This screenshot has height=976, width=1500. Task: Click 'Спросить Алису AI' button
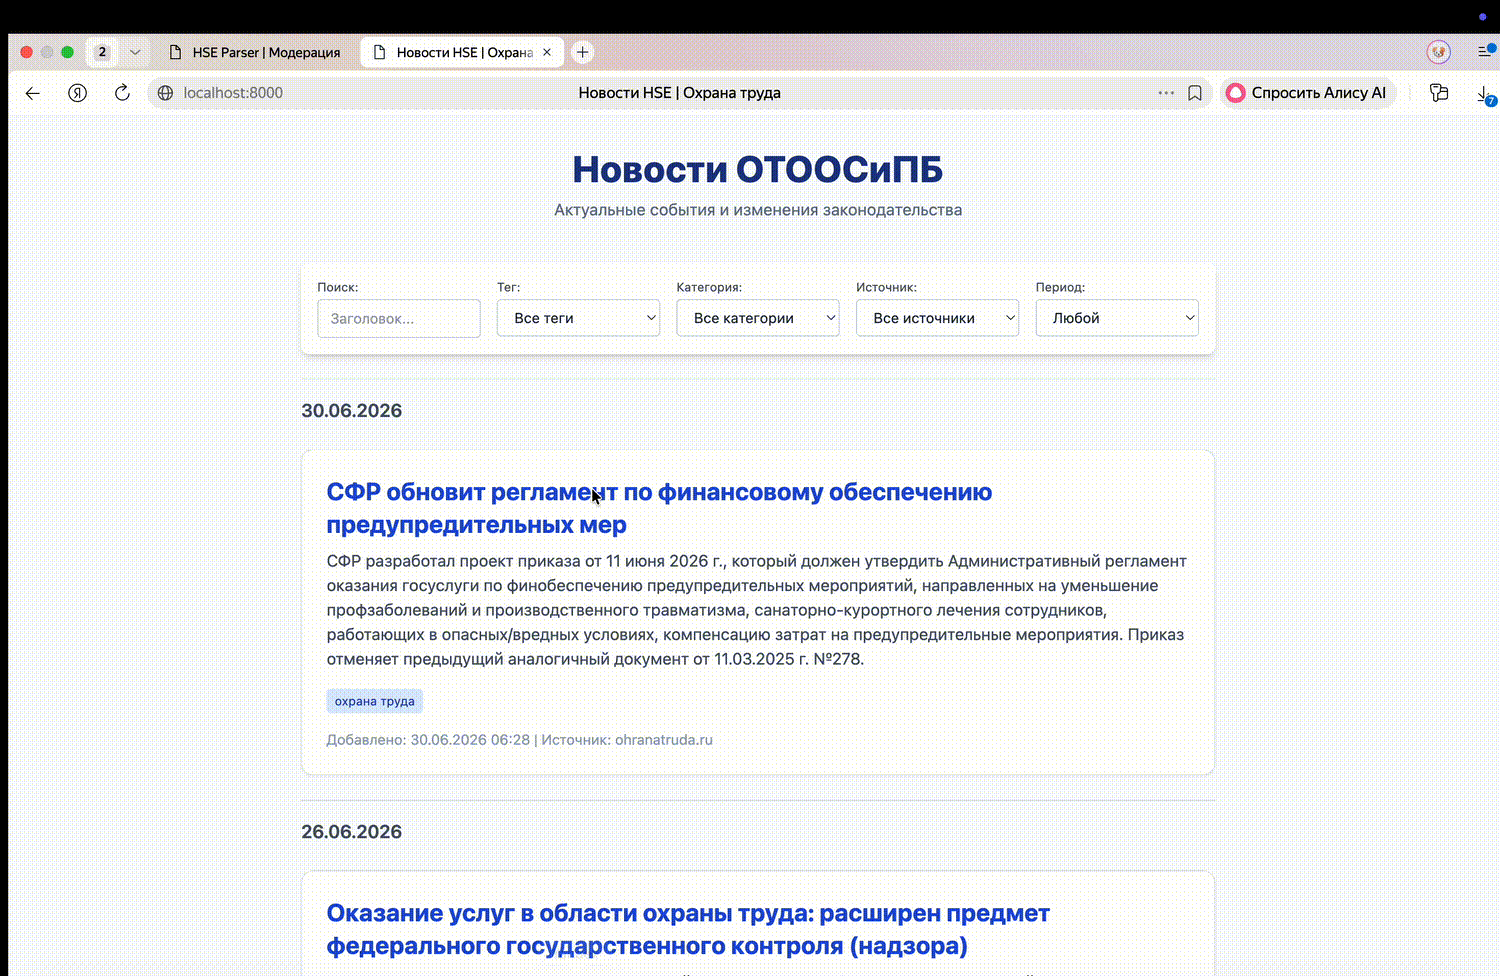pyautogui.click(x=1307, y=93)
